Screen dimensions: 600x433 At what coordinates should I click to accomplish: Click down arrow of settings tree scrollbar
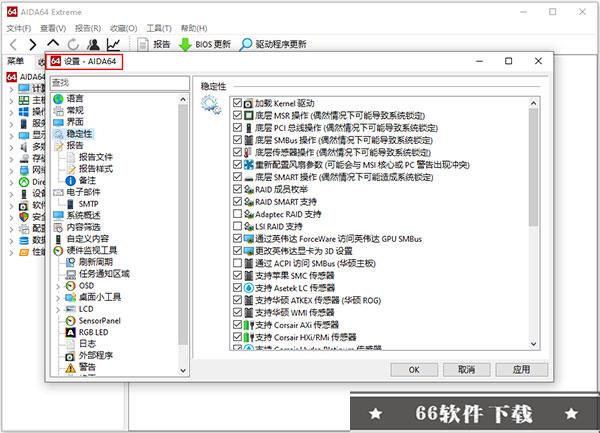(x=183, y=370)
